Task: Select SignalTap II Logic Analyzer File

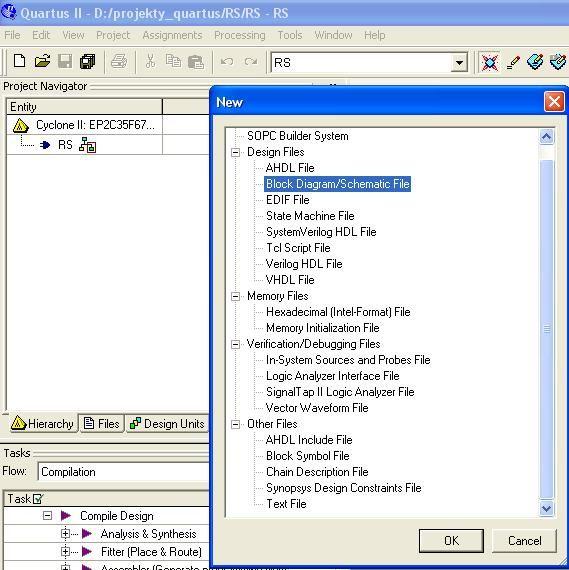Action: click(340, 392)
